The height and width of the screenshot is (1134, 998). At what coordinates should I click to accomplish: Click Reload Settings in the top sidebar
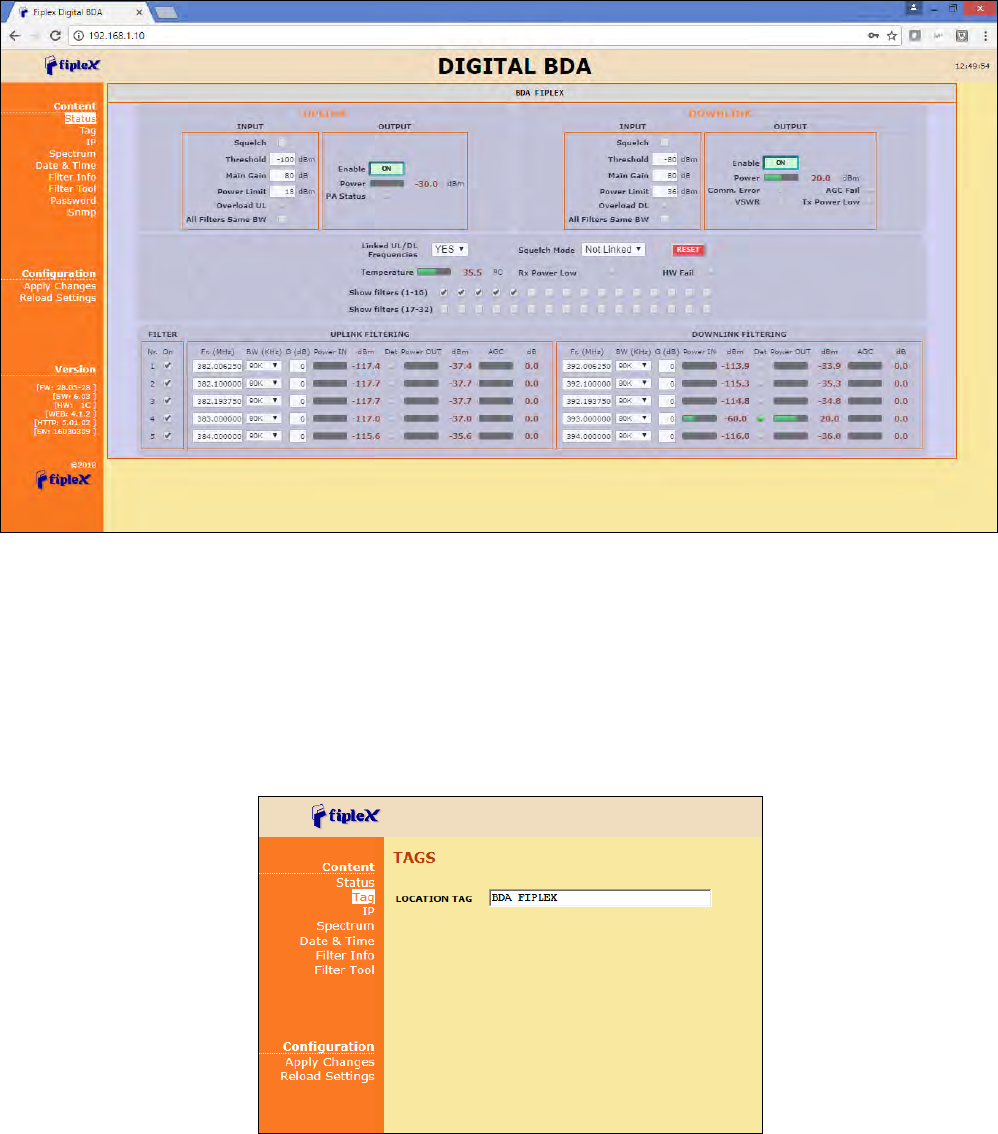[58, 298]
